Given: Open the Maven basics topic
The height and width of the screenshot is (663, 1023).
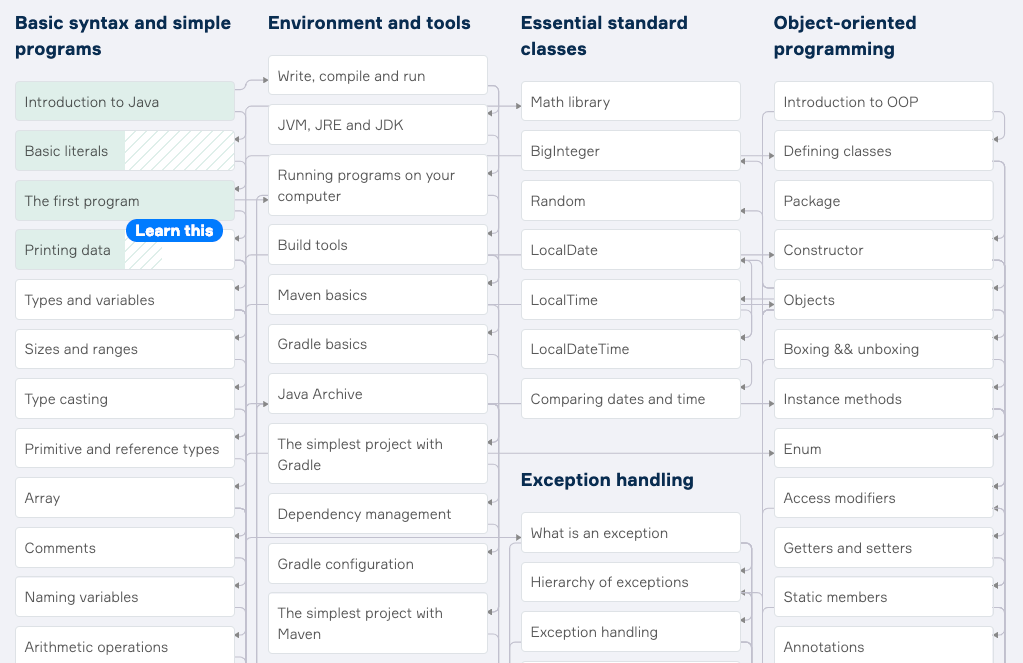Looking at the screenshot, I should coord(377,294).
